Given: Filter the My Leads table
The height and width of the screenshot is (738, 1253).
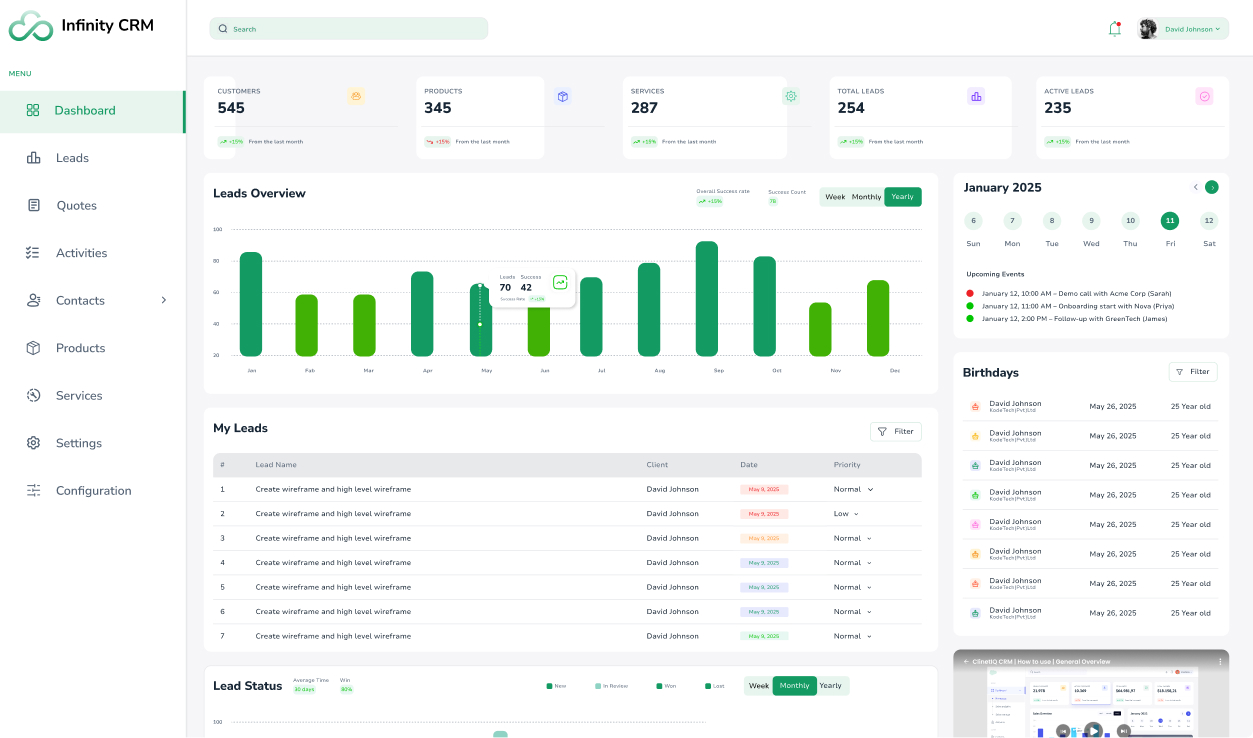Looking at the screenshot, I should click(x=896, y=432).
